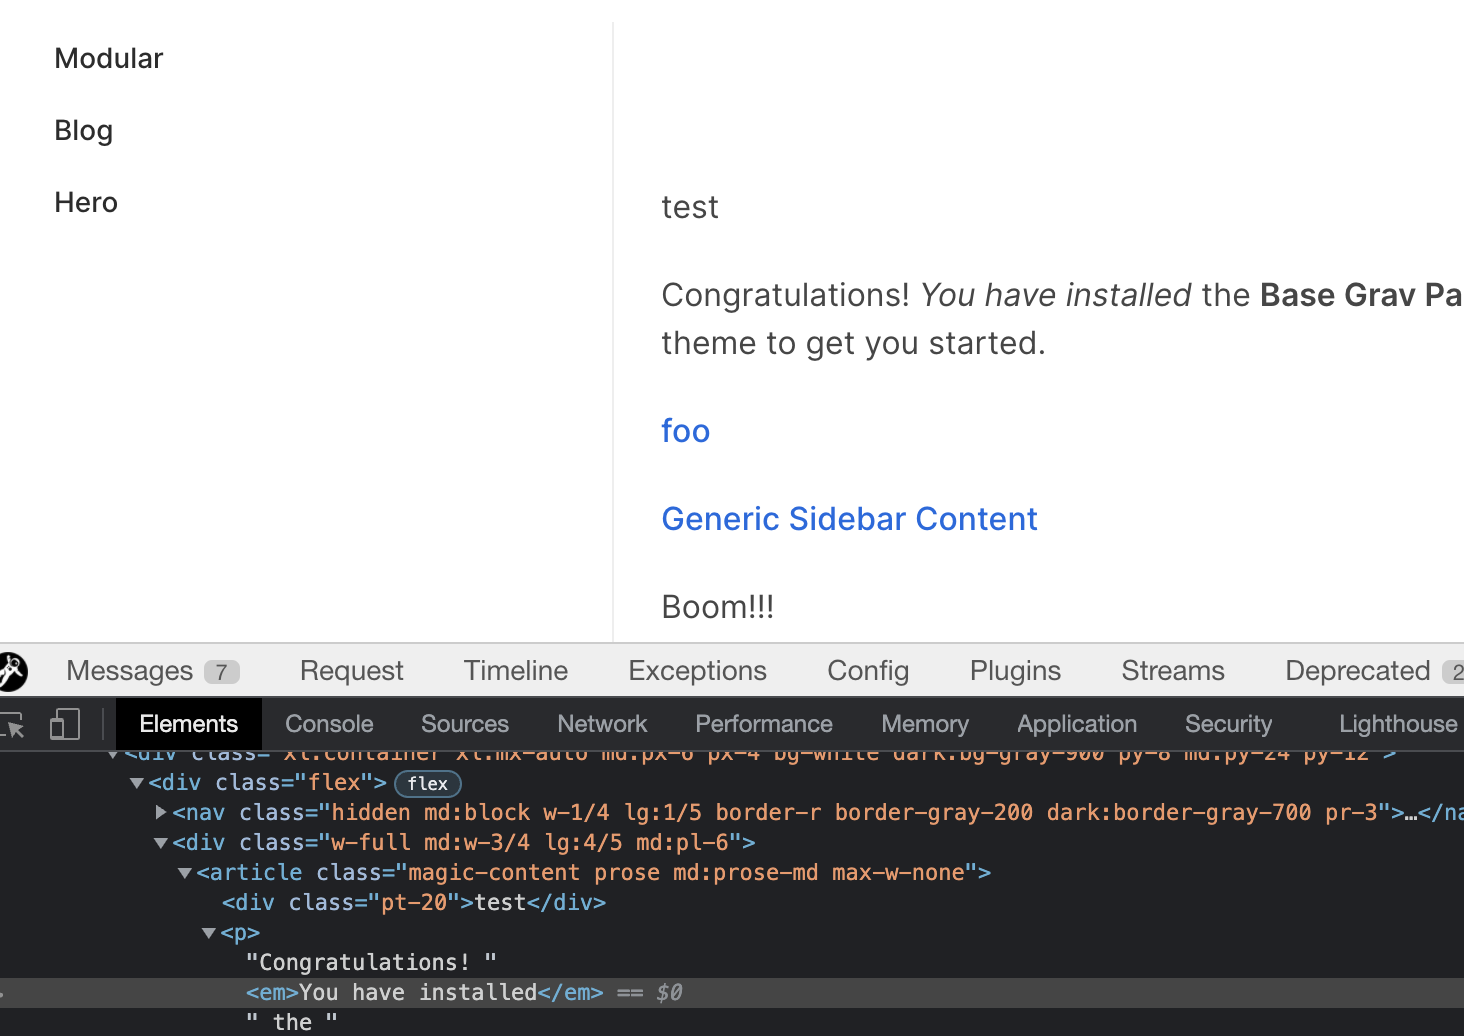Toggle the device emulation toolbar
Image resolution: width=1464 pixels, height=1036 pixels.
coord(64,723)
